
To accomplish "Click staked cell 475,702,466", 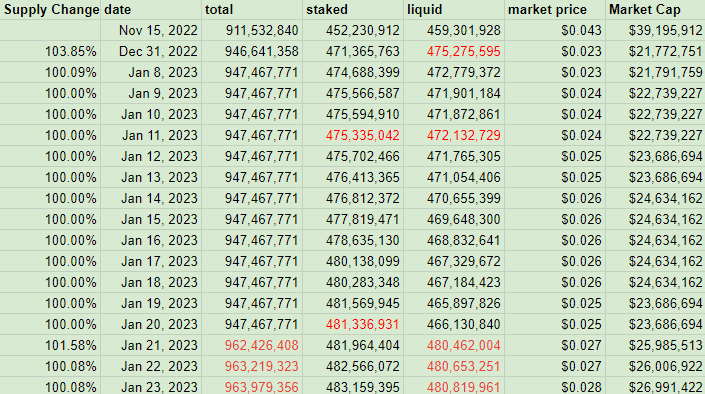I will (x=353, y=156).
